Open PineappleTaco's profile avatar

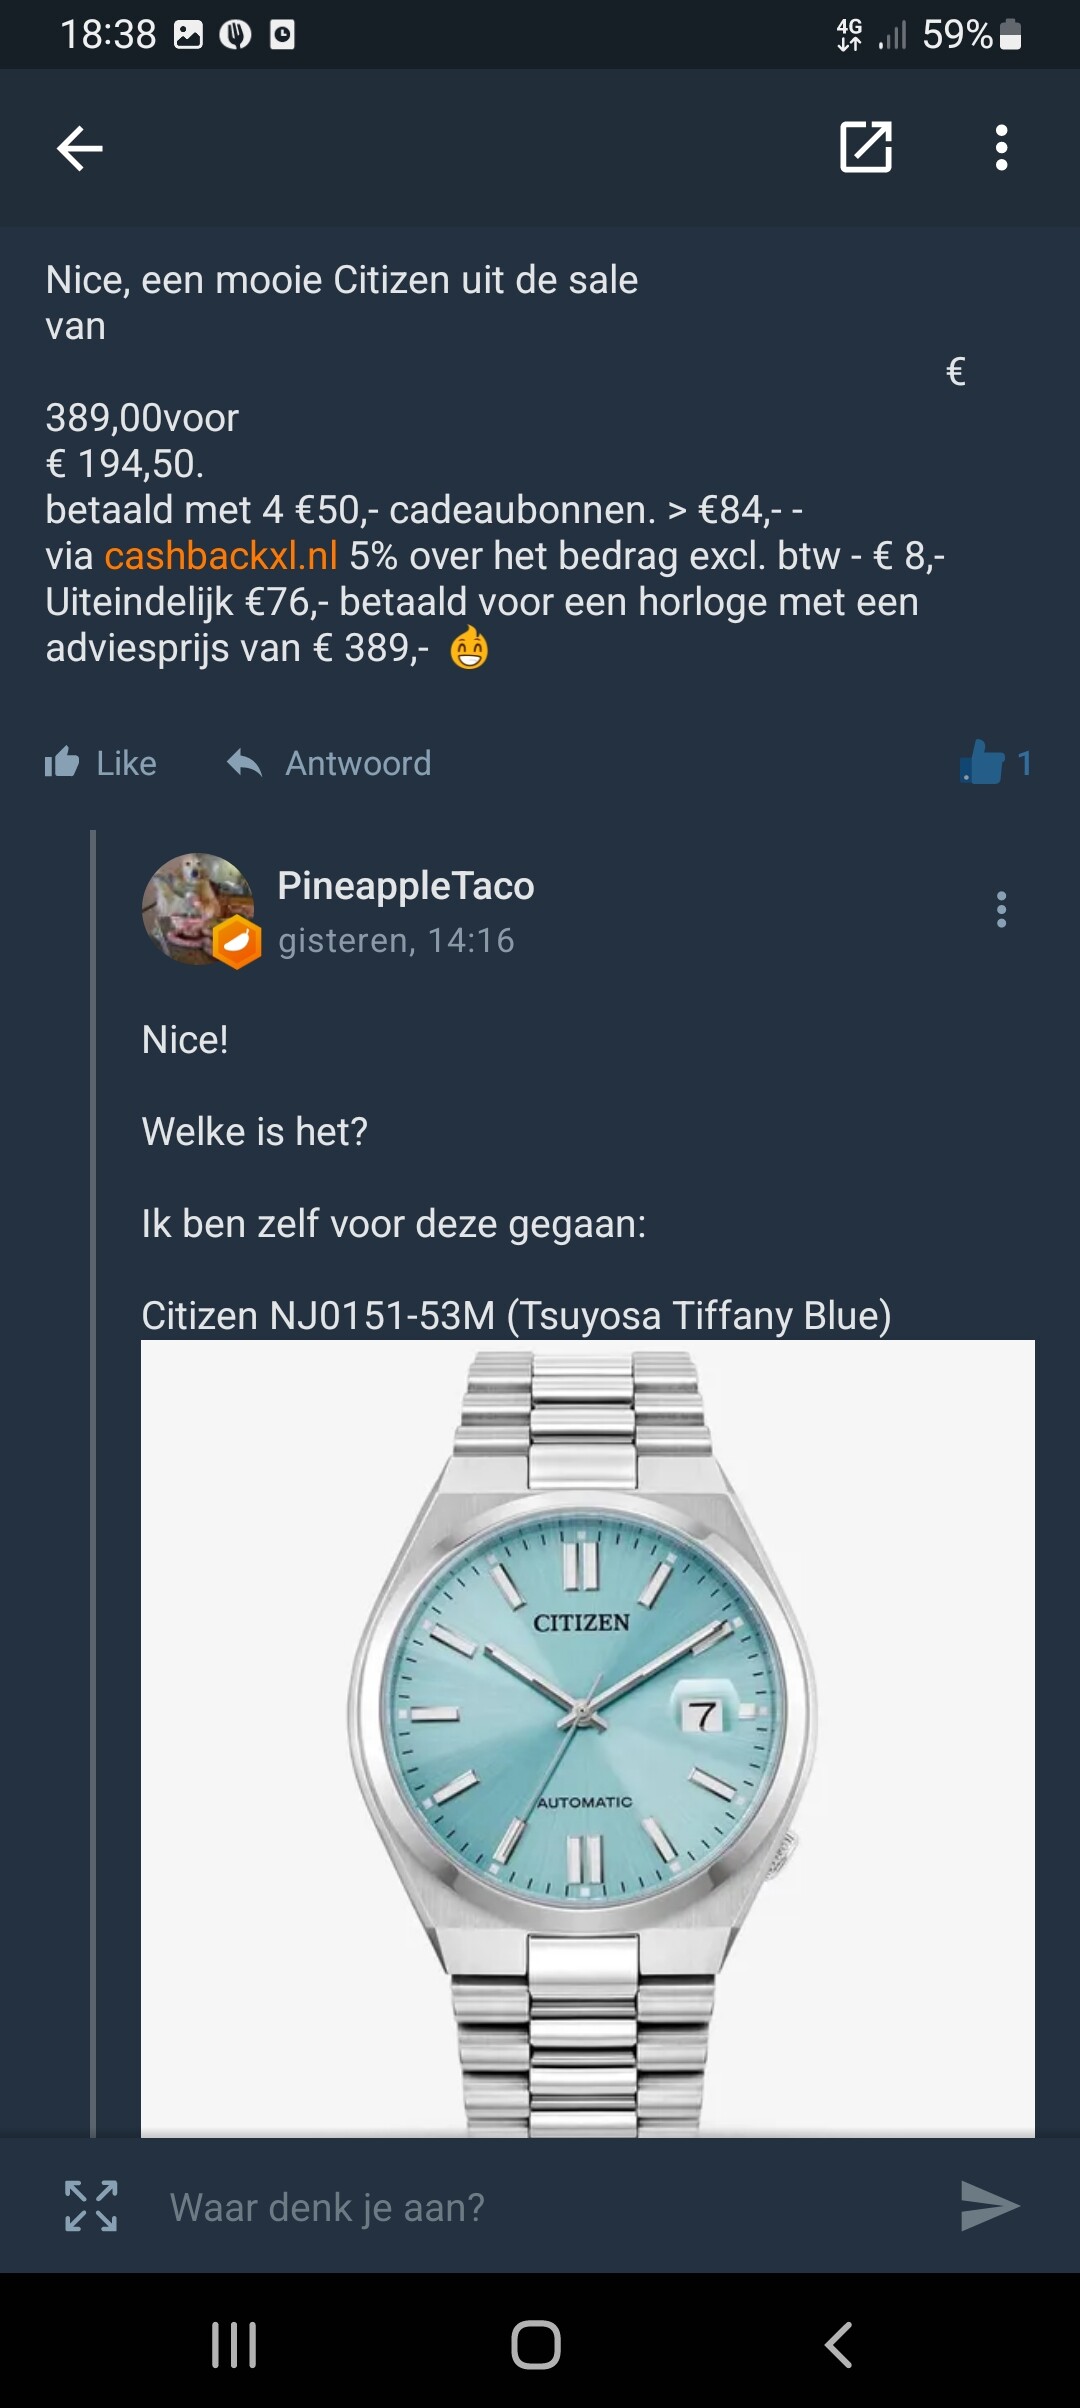point(198,908)
